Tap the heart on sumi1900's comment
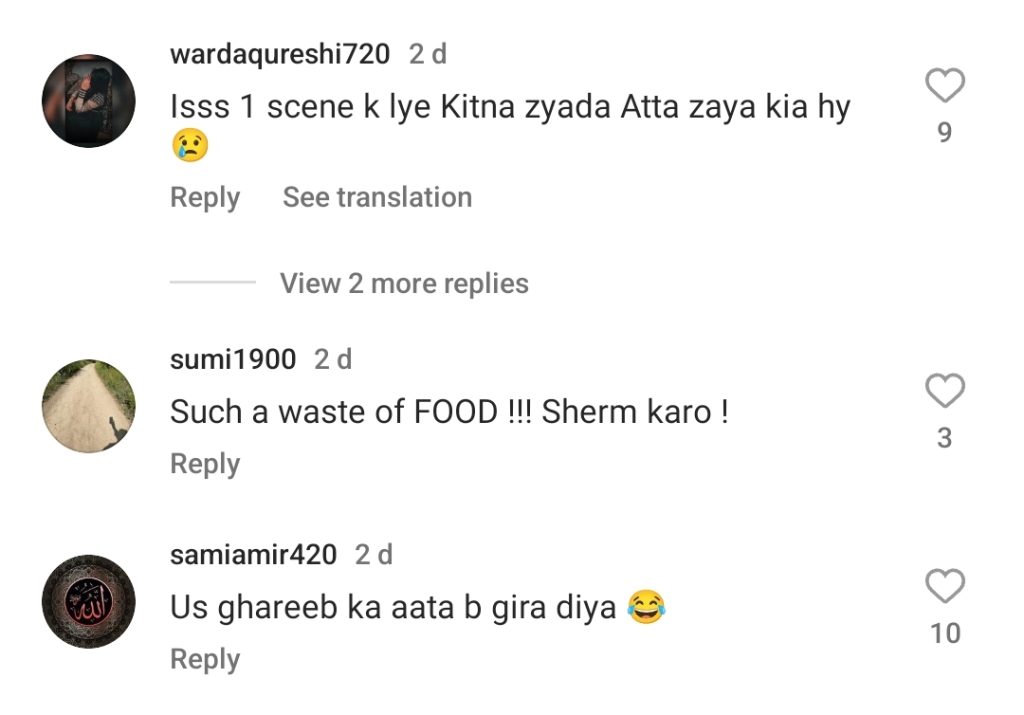This screenshot has width=1024, height=715. [x=944, y=392]
